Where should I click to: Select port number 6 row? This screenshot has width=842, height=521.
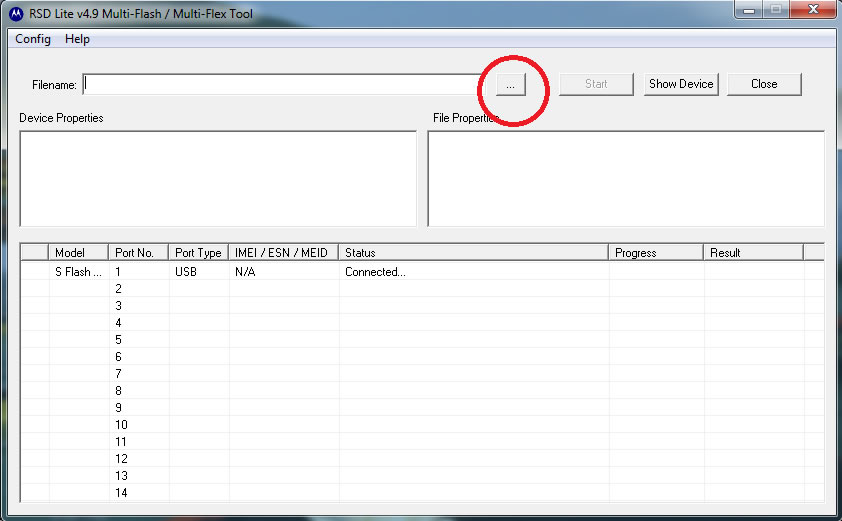point(422,357)
